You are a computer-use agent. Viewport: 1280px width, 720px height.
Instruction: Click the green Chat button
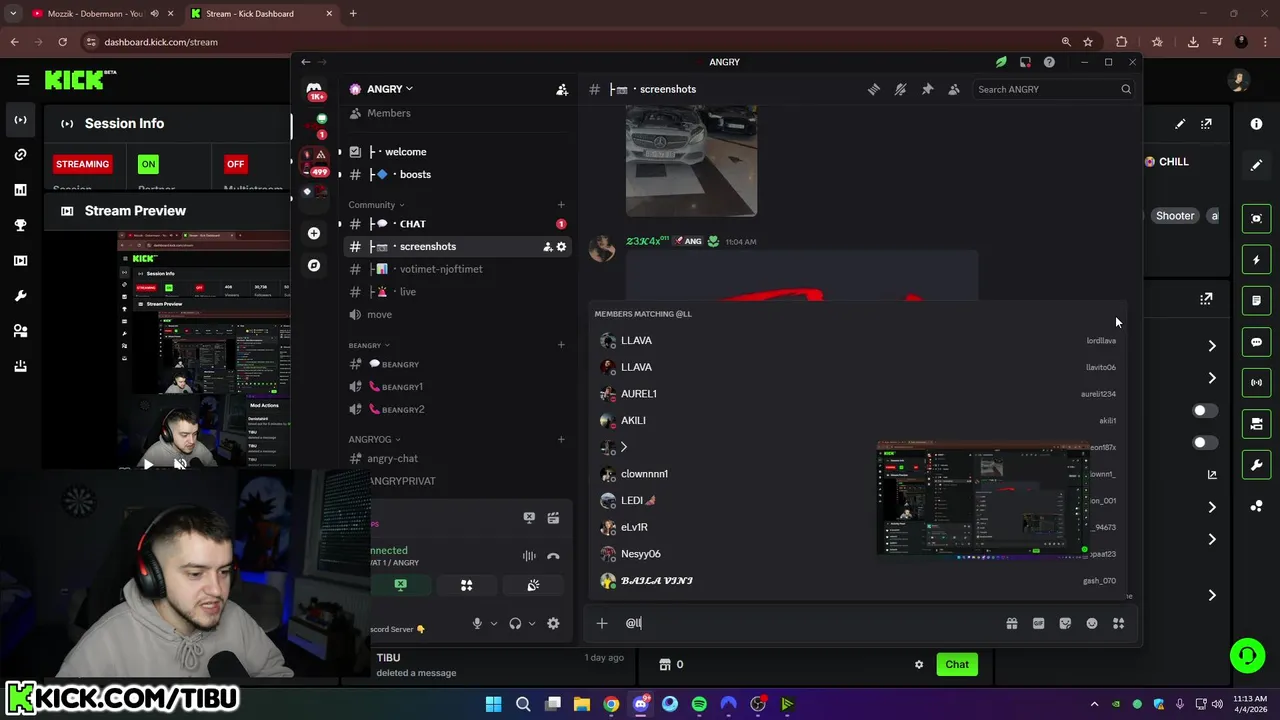(x=957, y=664)
